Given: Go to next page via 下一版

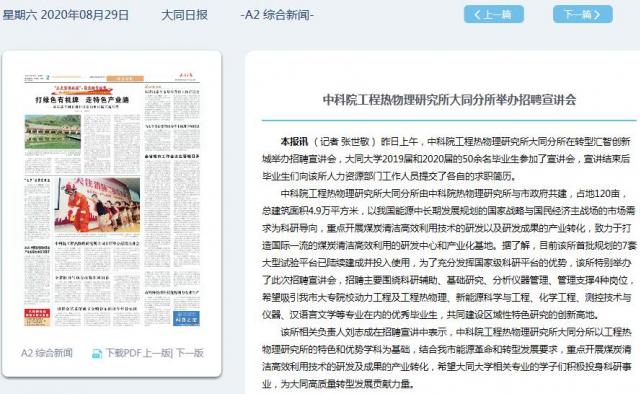Looking at the screenshot, I should pos(189,353).
